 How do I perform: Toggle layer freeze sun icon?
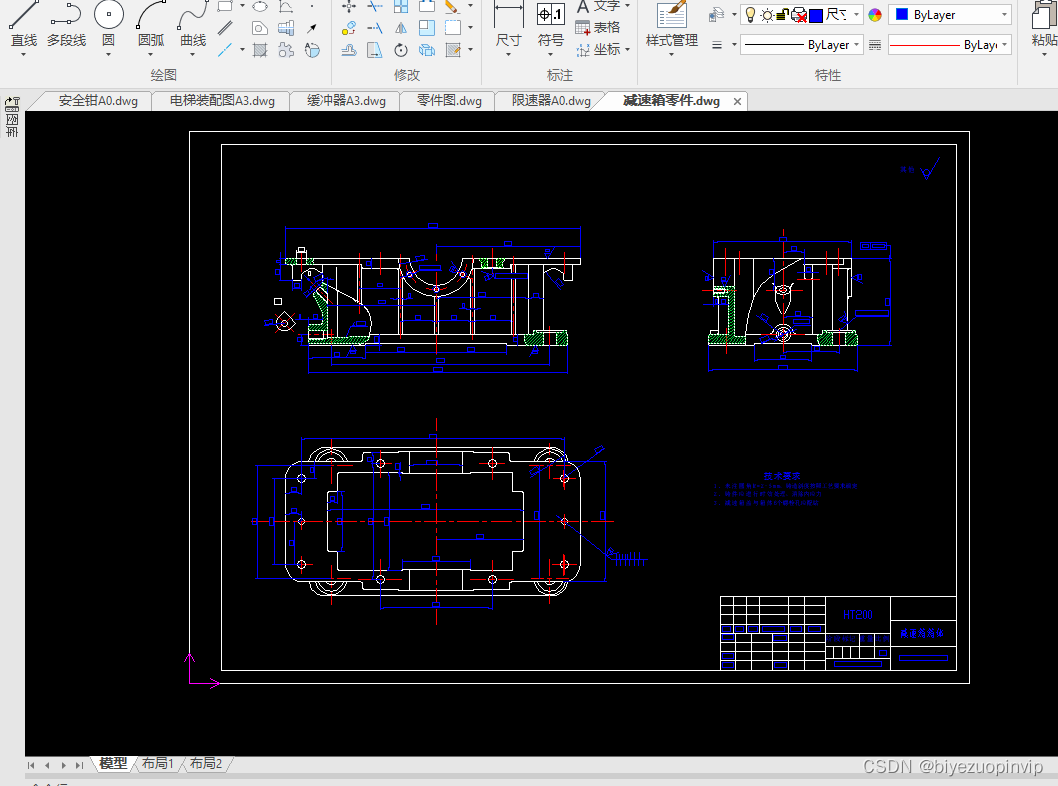(x=767, y=15)
